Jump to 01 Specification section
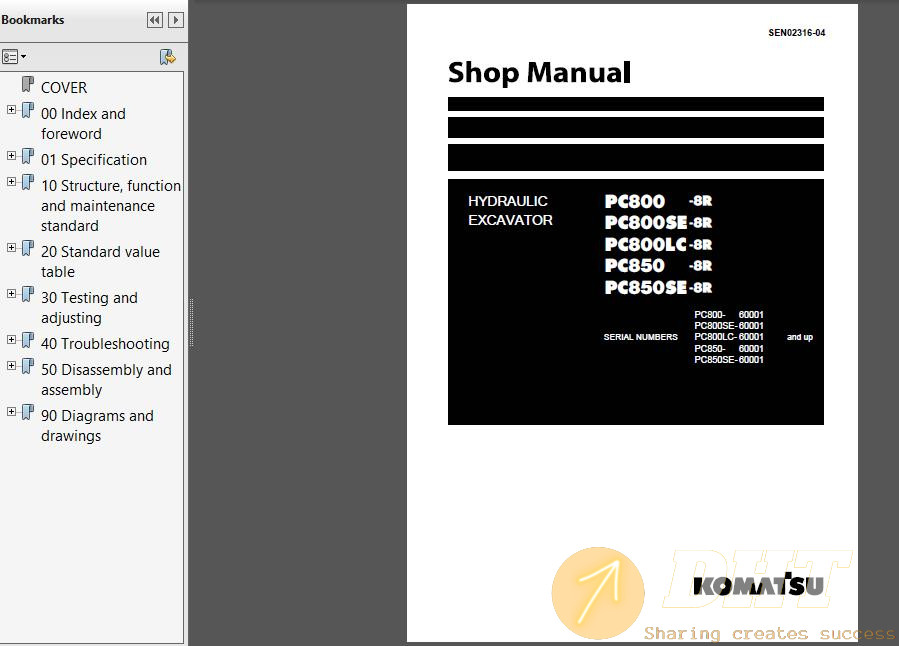 (x=94, y=160)
